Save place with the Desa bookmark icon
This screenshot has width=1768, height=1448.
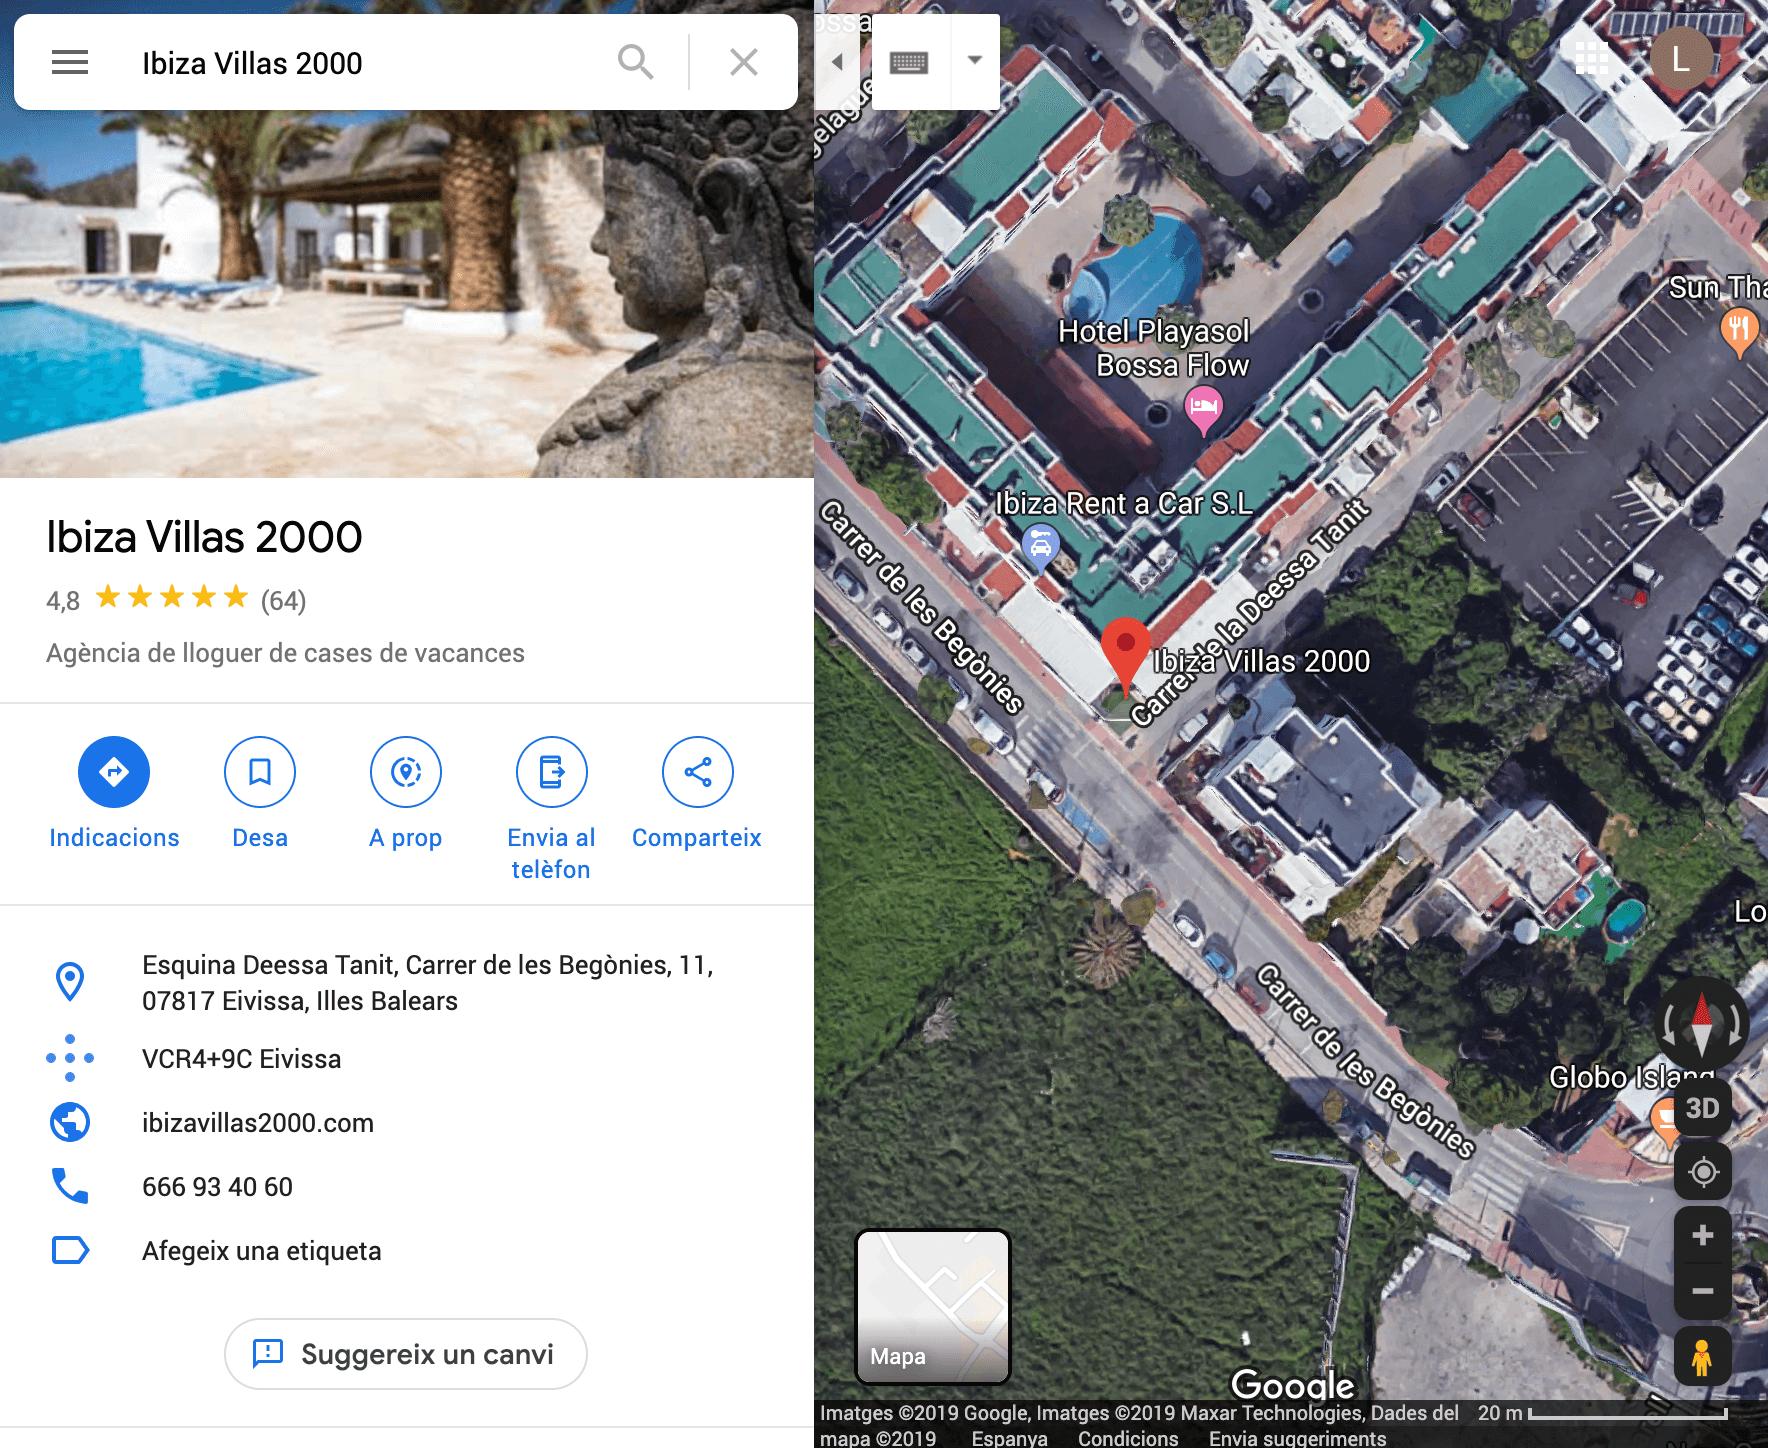click(260, 772)
